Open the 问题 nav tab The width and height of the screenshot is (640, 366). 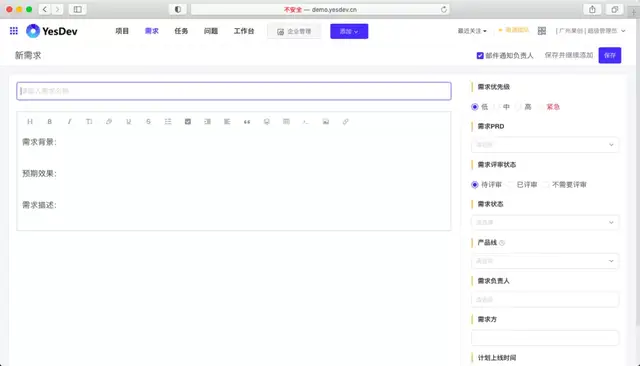click(211, 31)
